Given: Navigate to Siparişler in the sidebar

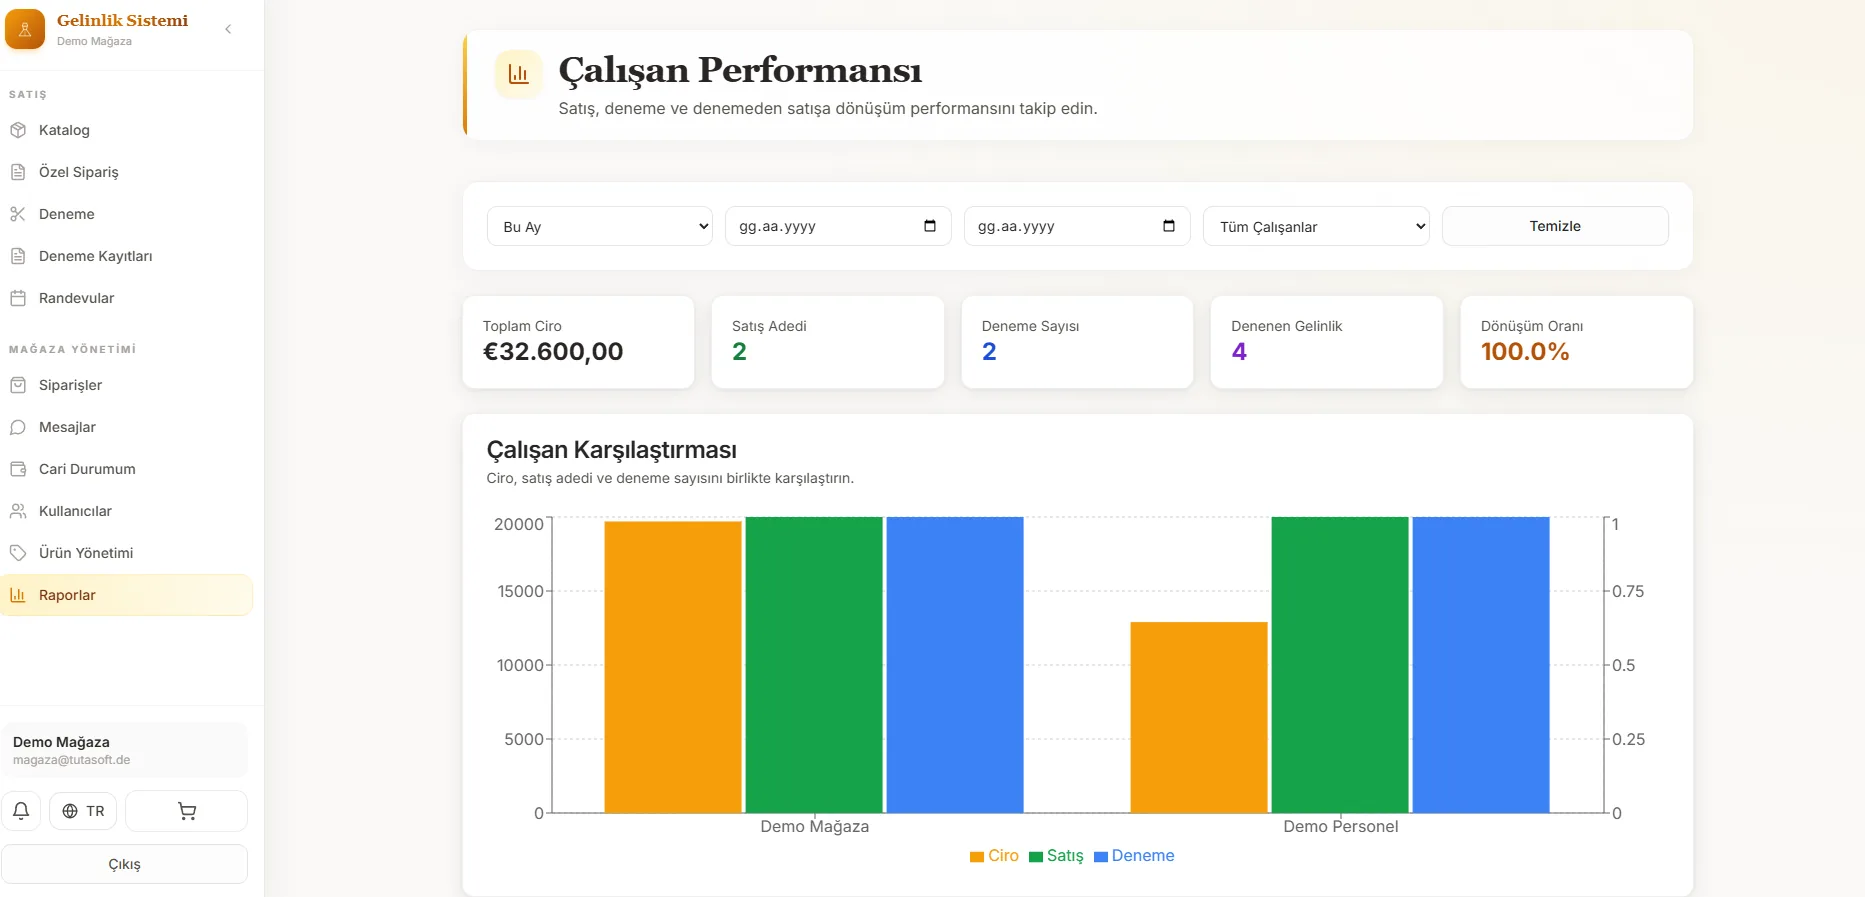Looking at the screenshot, I should (126, 385).
